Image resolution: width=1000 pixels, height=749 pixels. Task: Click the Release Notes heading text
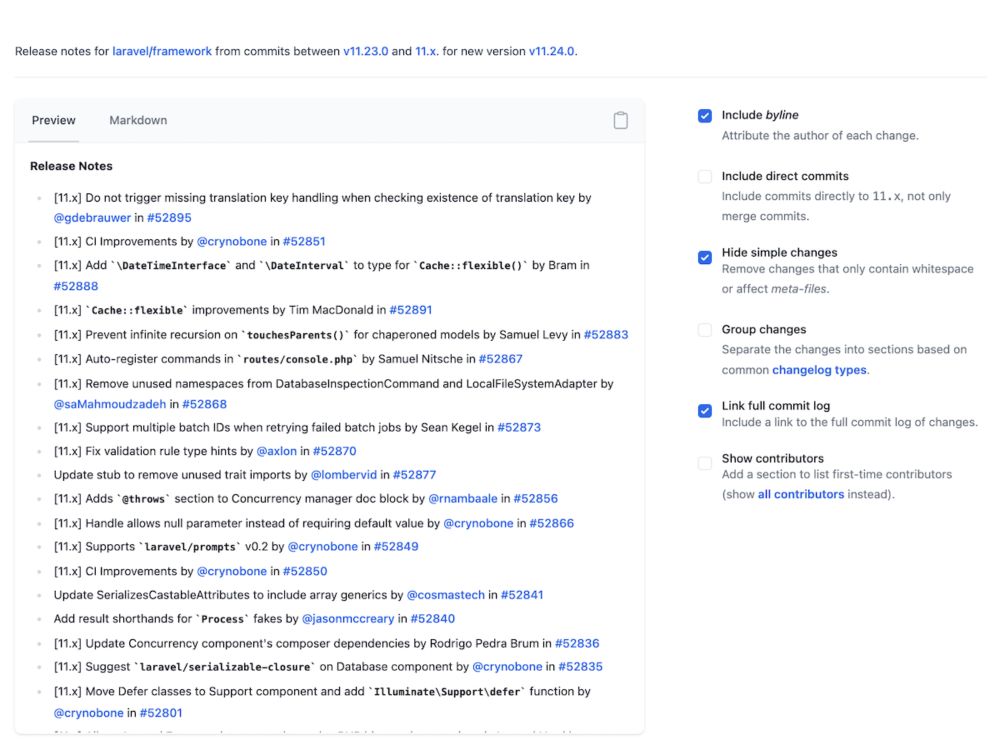[71, 166]
